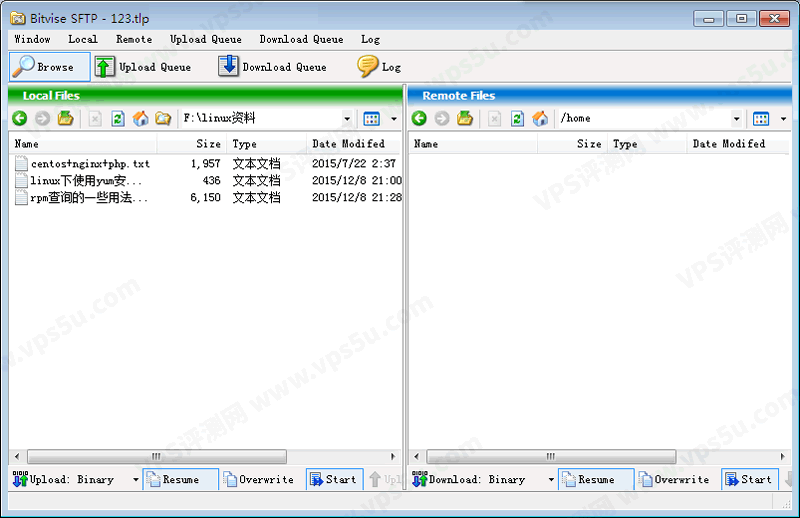
Task: Go back in Local Files pane
Action: (20, 118)
